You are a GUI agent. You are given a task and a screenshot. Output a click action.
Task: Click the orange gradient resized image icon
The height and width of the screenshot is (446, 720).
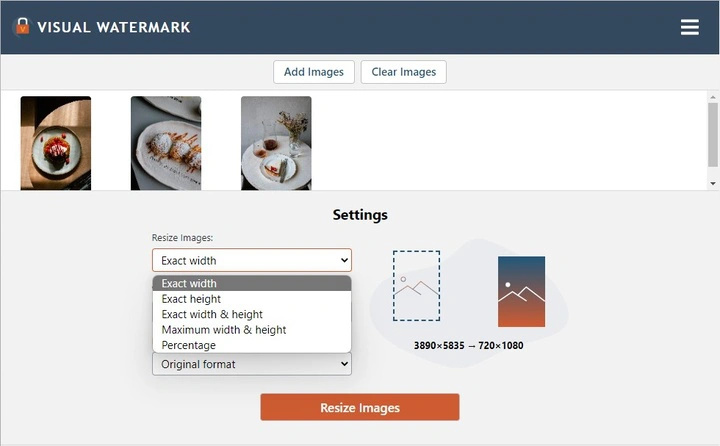tap(522, 292)
